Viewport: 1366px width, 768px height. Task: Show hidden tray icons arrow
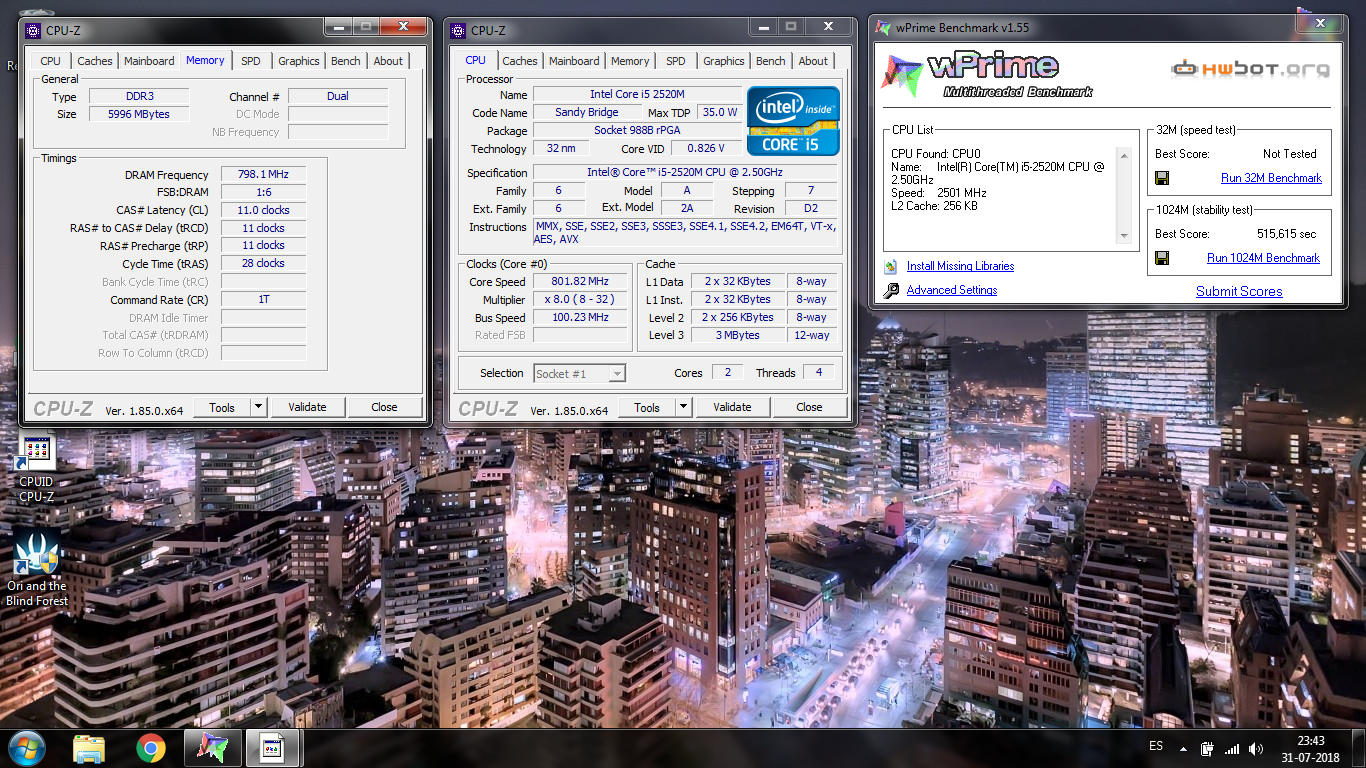click(x=1184, y=748)
